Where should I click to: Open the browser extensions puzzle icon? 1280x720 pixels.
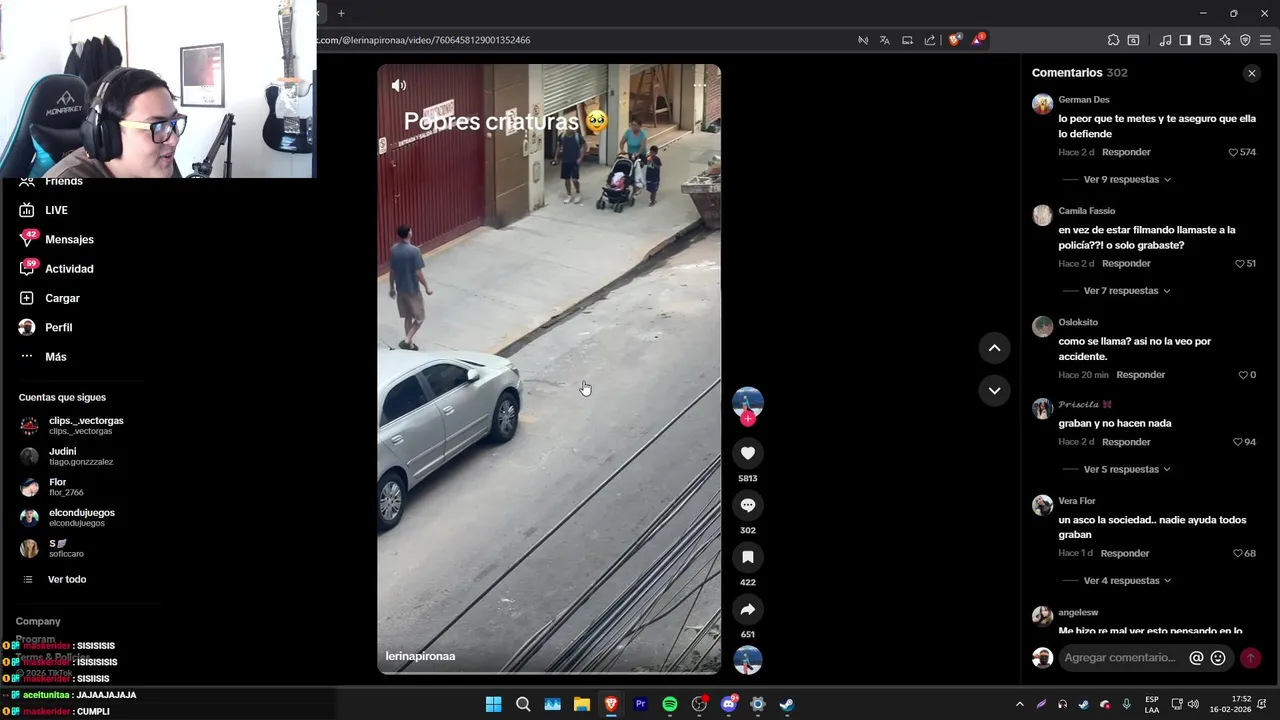[1113, 40]
